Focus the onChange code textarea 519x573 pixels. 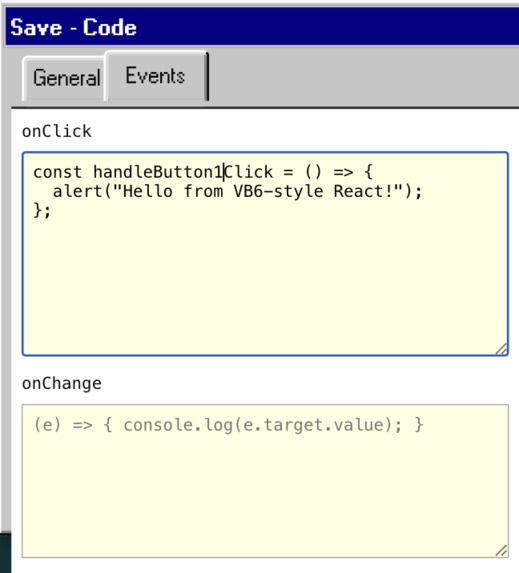[265, 481]
